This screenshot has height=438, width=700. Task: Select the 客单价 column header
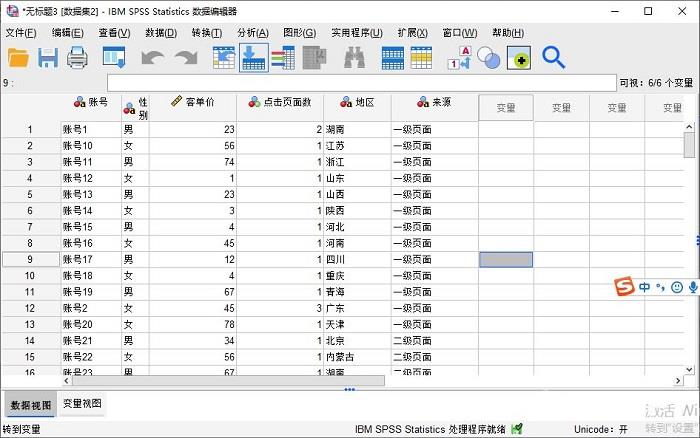[192, 108]
